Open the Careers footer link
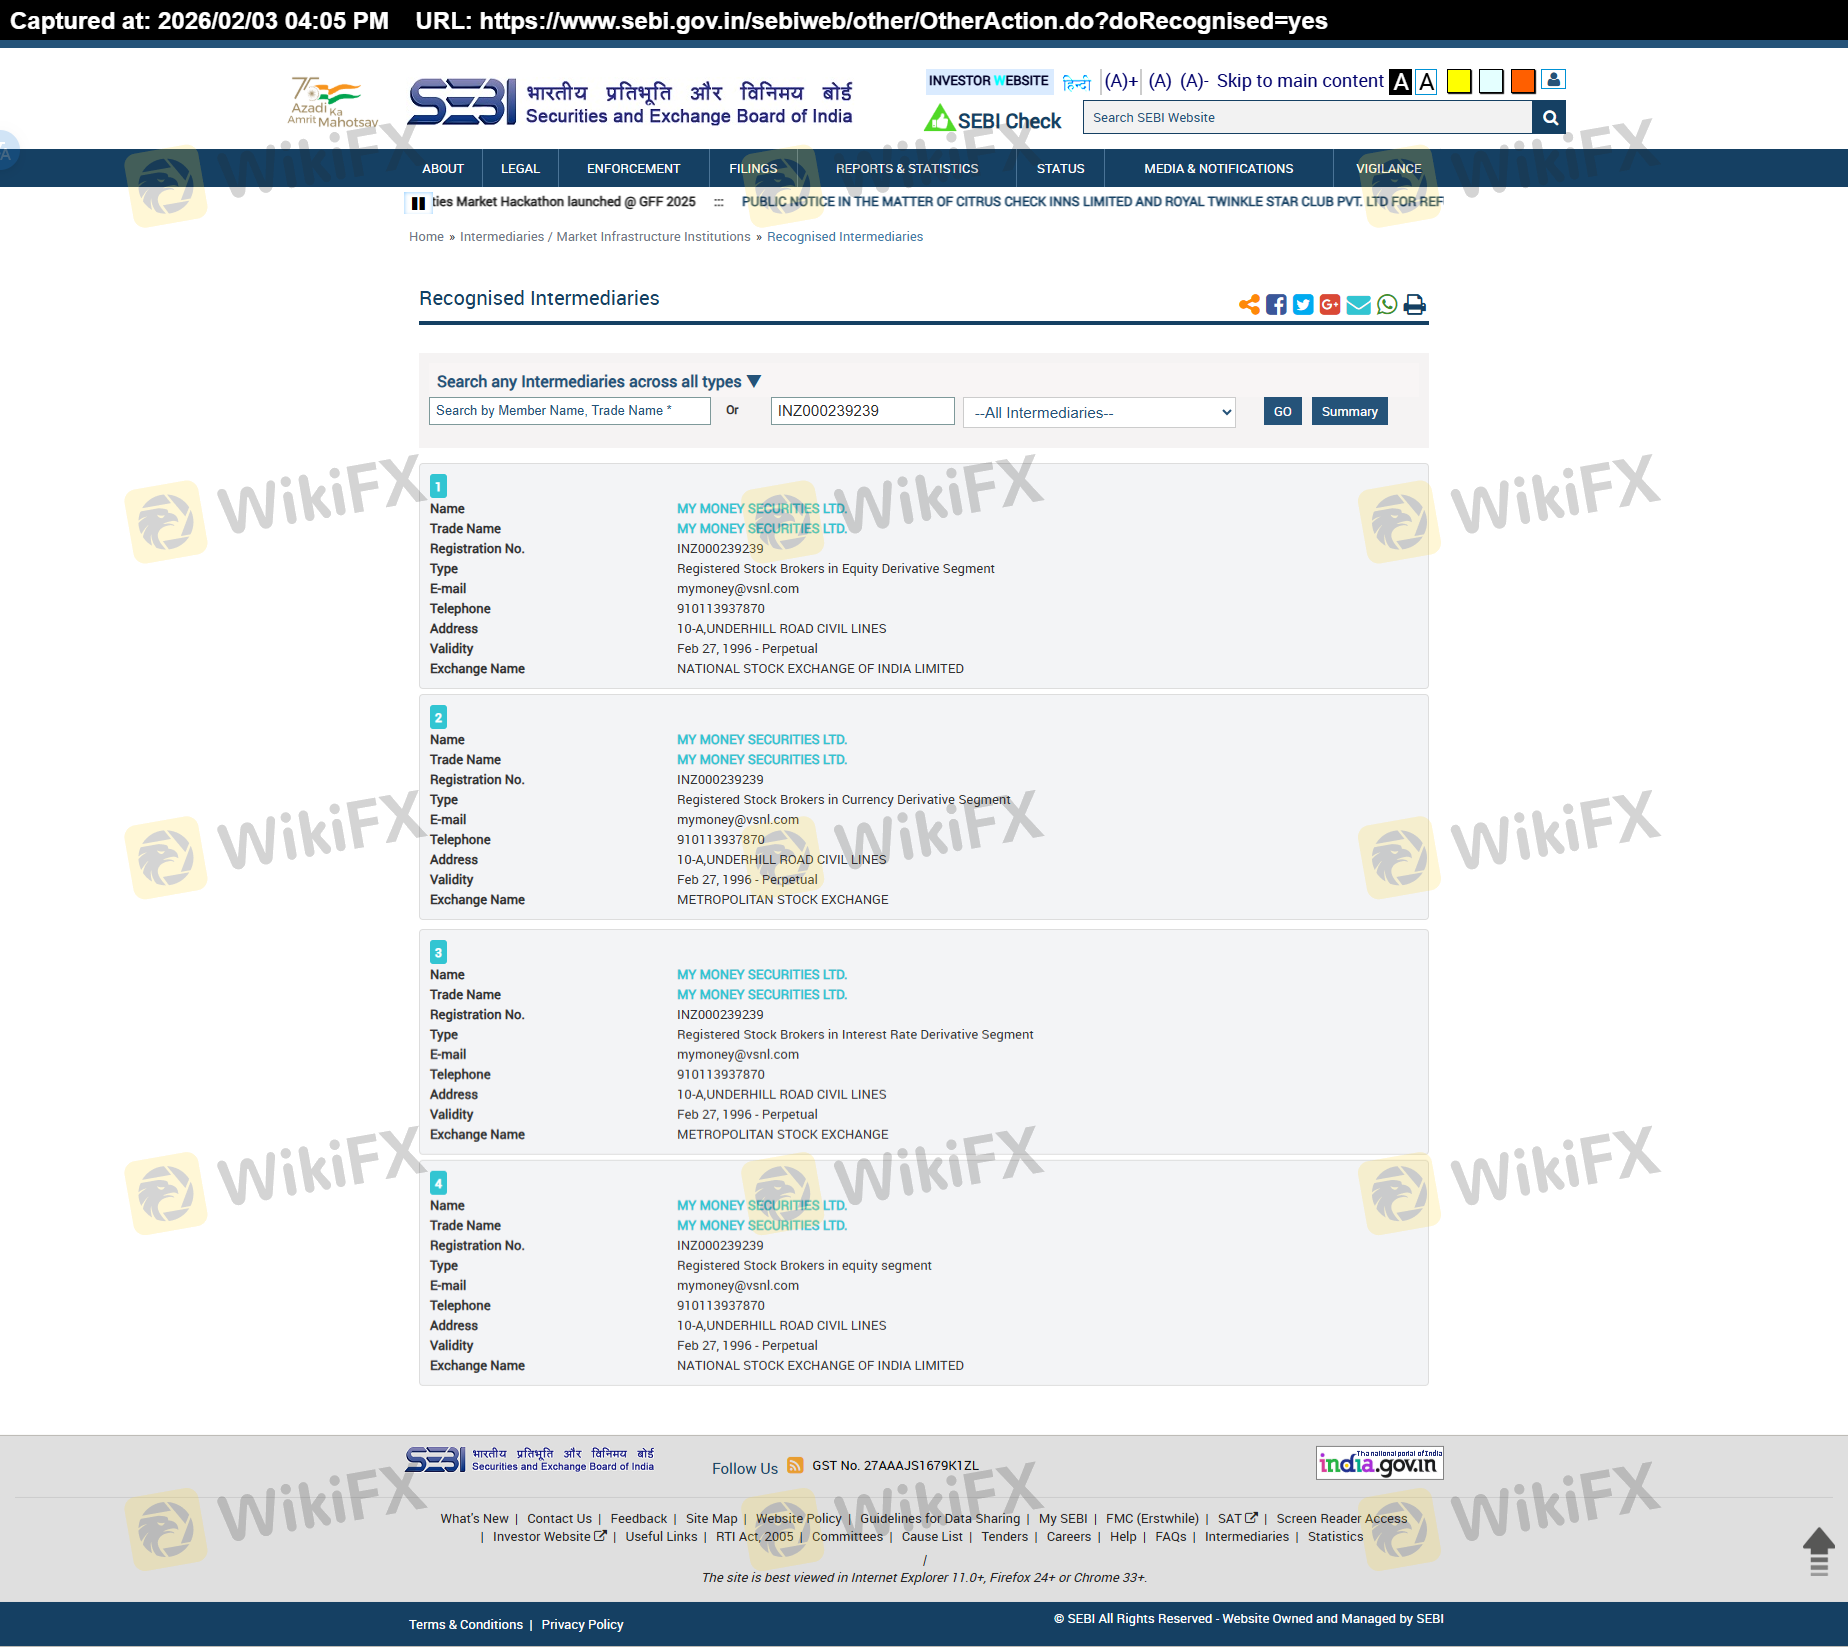This screenshot has height=1647, width=1848. pos(1069,1537)
